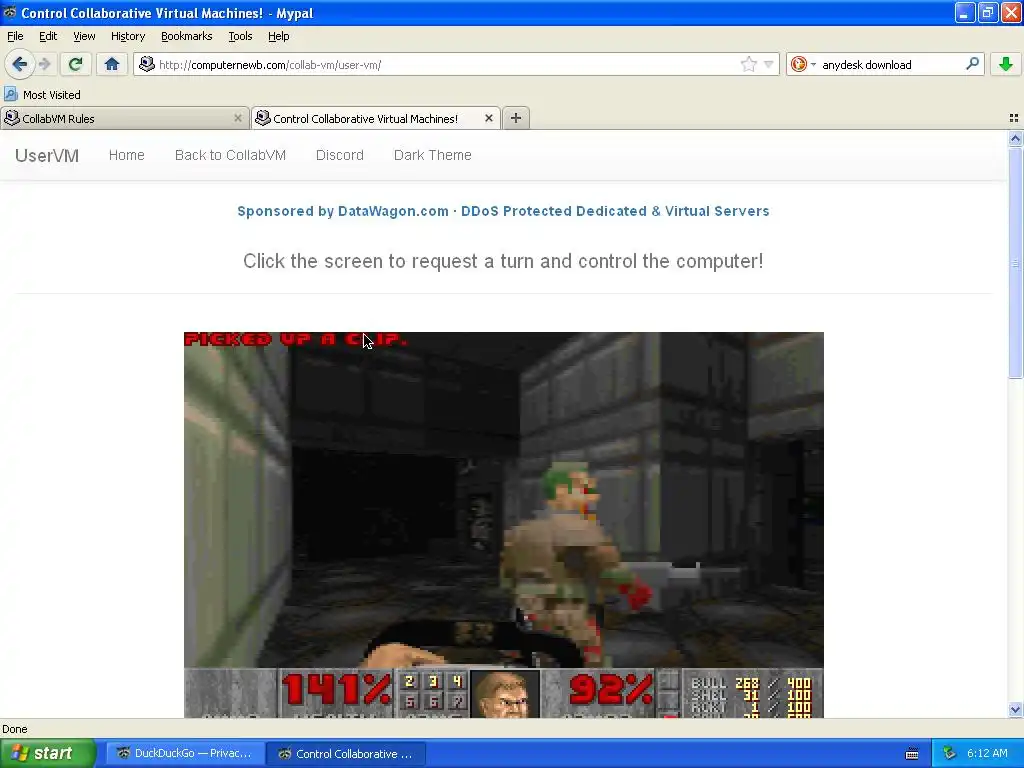Open the Bookmarks menu
This screenshot has width=1024, height=768.
point(186,36)
